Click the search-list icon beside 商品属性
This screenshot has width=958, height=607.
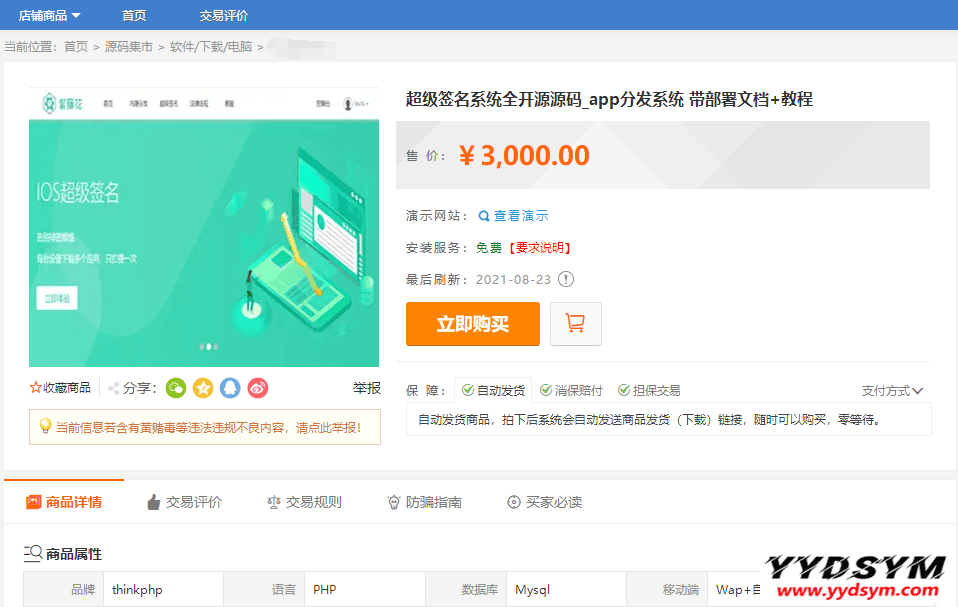33,553
